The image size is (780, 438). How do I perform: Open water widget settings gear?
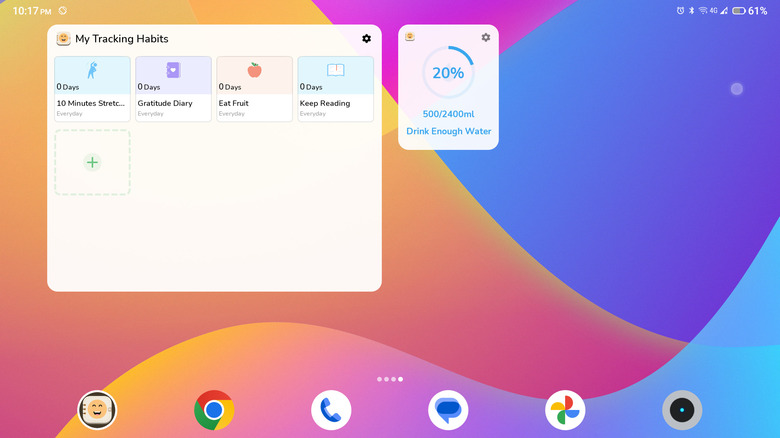pos(486,37)
